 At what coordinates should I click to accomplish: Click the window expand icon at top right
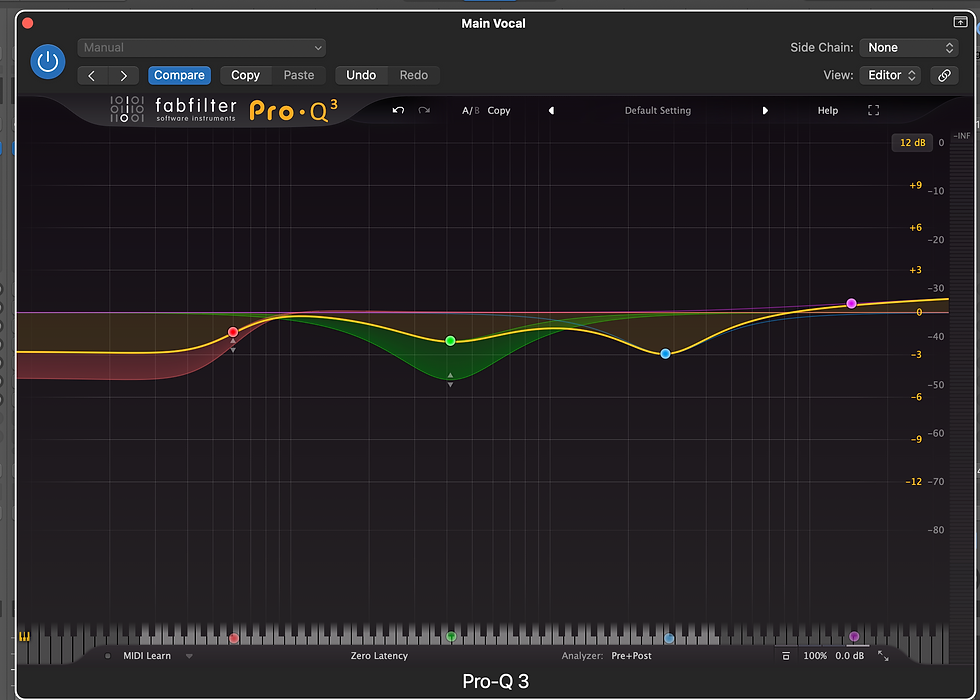961,22
